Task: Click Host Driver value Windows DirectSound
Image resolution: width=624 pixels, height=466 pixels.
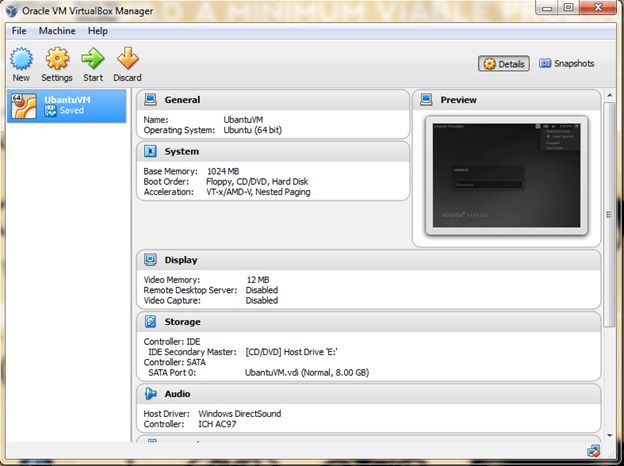Action: pyautogui.click(x=240, y=414)
